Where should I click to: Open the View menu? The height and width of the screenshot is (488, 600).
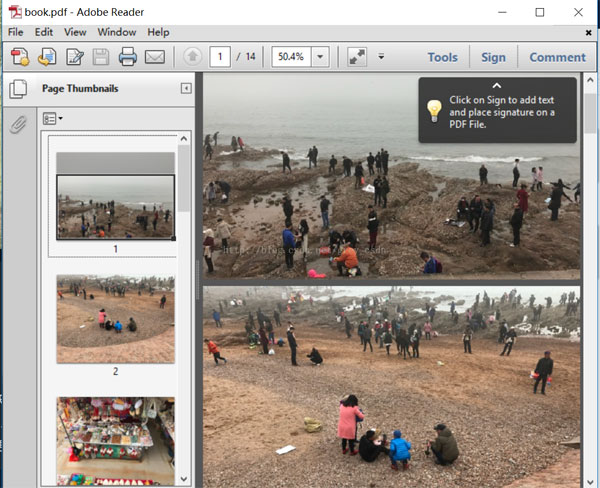pos(75,32)
